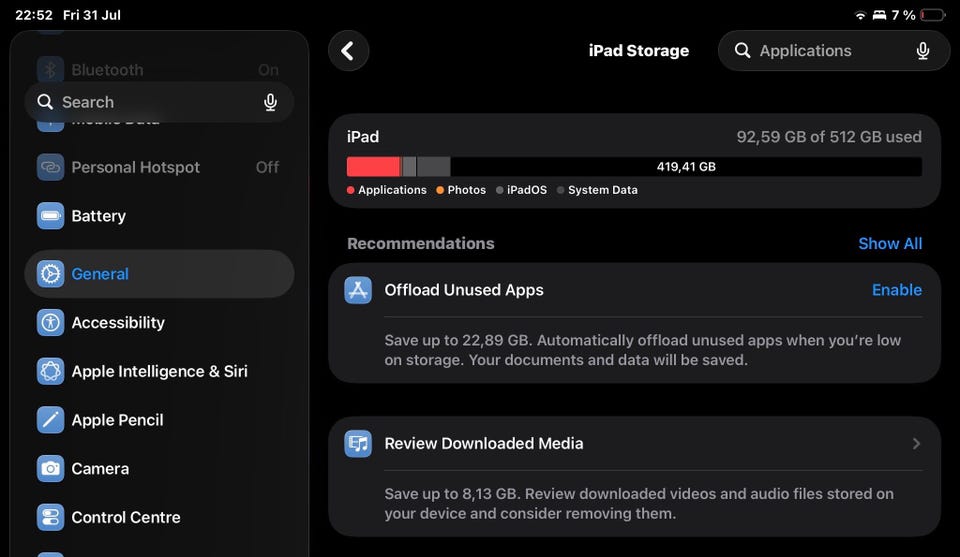
Task: Tap the magnifier in Applications search field
Action: pyautogui.click(x=742, y=51)
